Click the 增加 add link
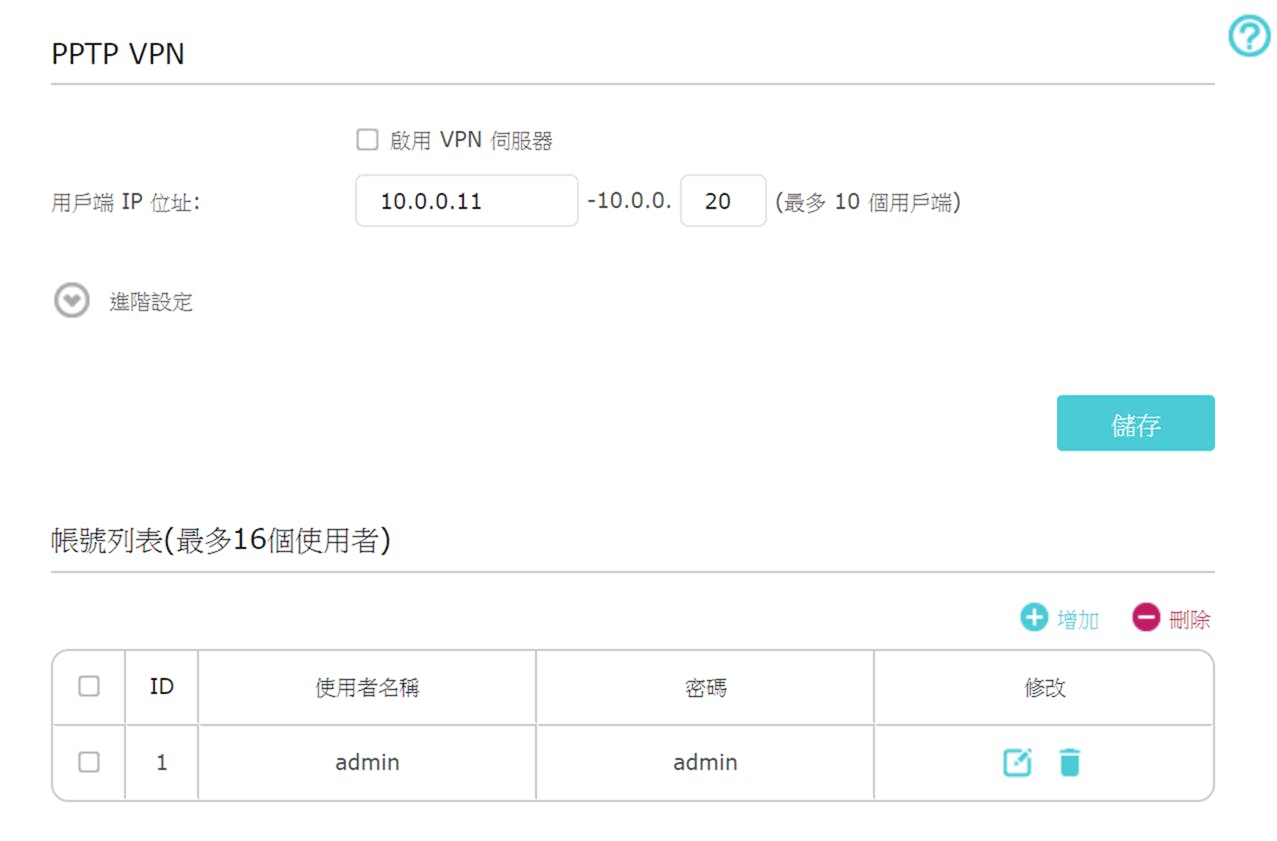 click(x=1074, y=617)
